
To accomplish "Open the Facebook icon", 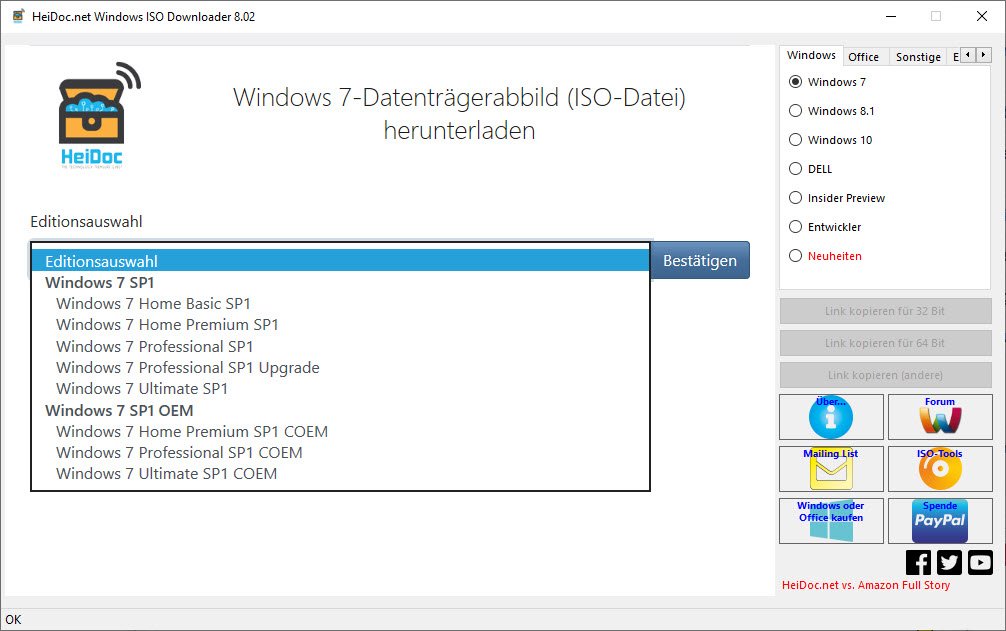I will [x=918, y=562].
